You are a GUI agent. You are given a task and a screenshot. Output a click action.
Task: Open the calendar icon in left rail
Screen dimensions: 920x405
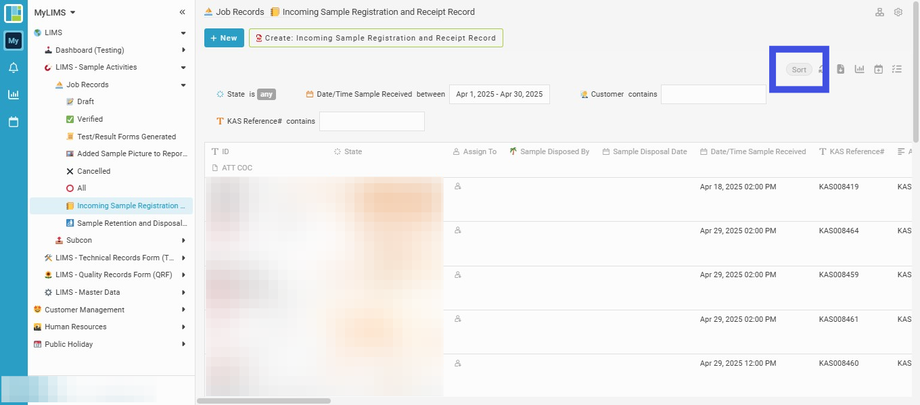pyautogui.click(x=13, y=122)
